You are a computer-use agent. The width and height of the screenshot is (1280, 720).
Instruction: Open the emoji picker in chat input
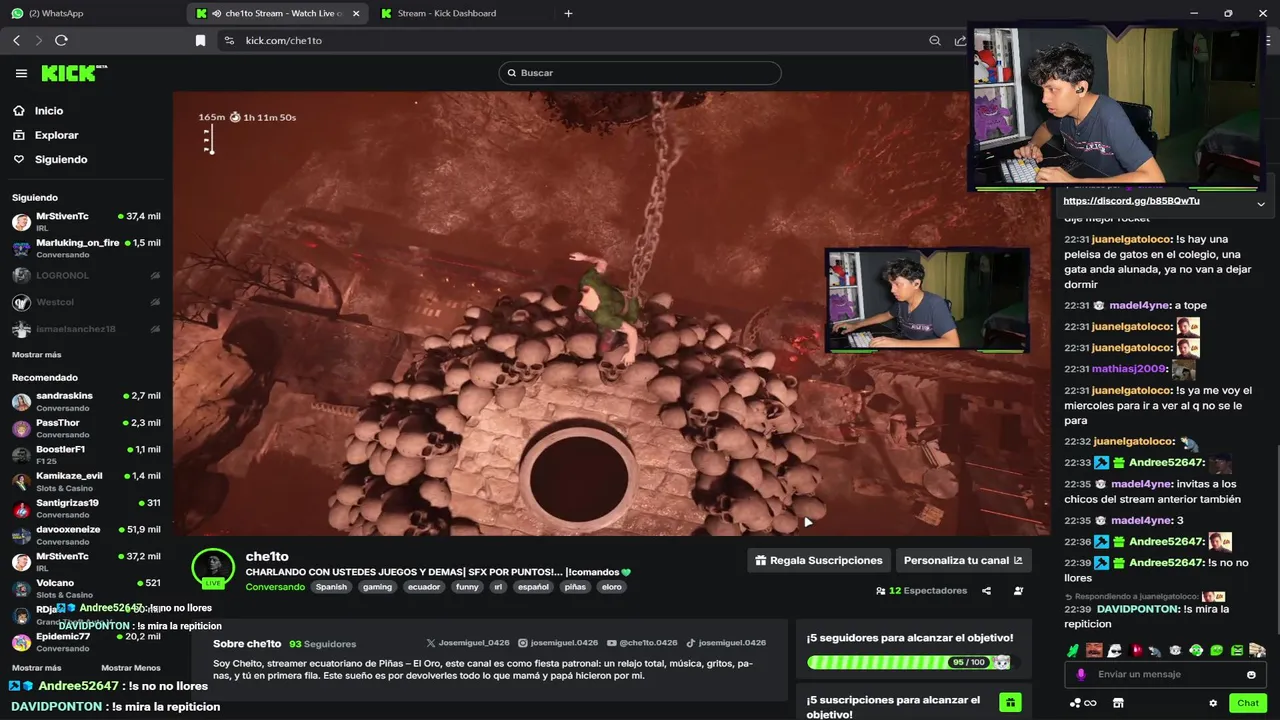1251,674
